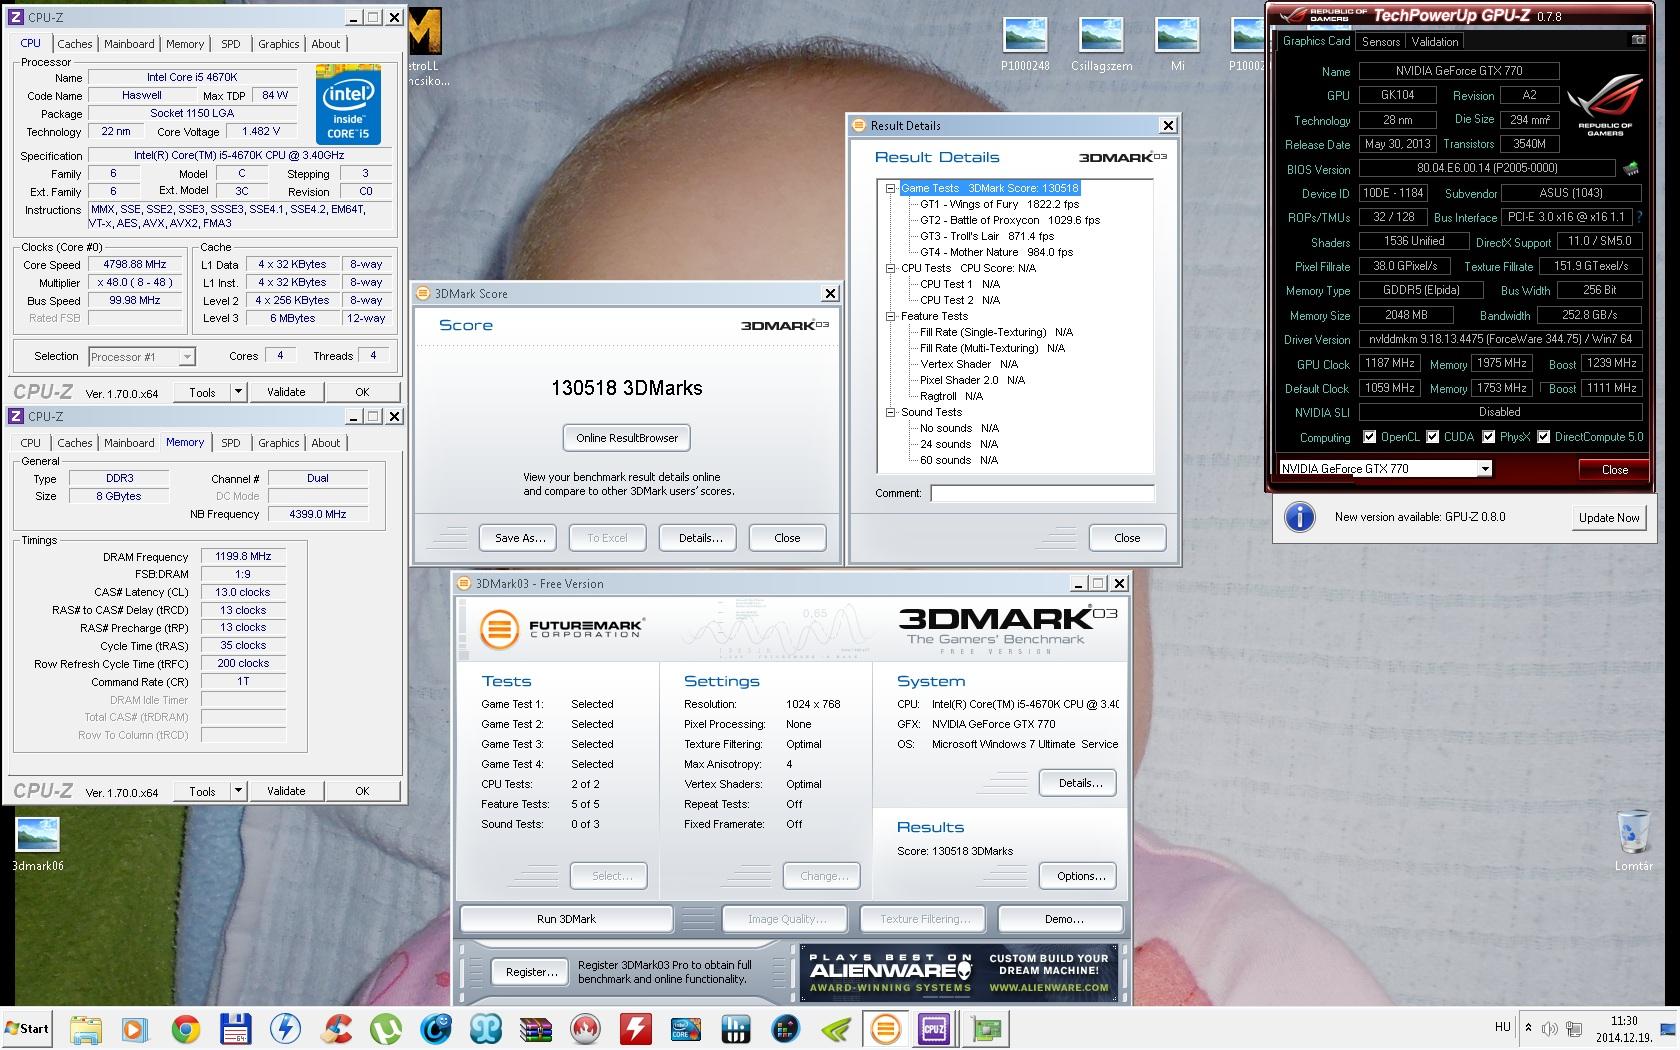Open Tools dropdown arrow in Memory tab window
The width and height of the screenshot is (1680, 1050).
(x=238, y=791)
